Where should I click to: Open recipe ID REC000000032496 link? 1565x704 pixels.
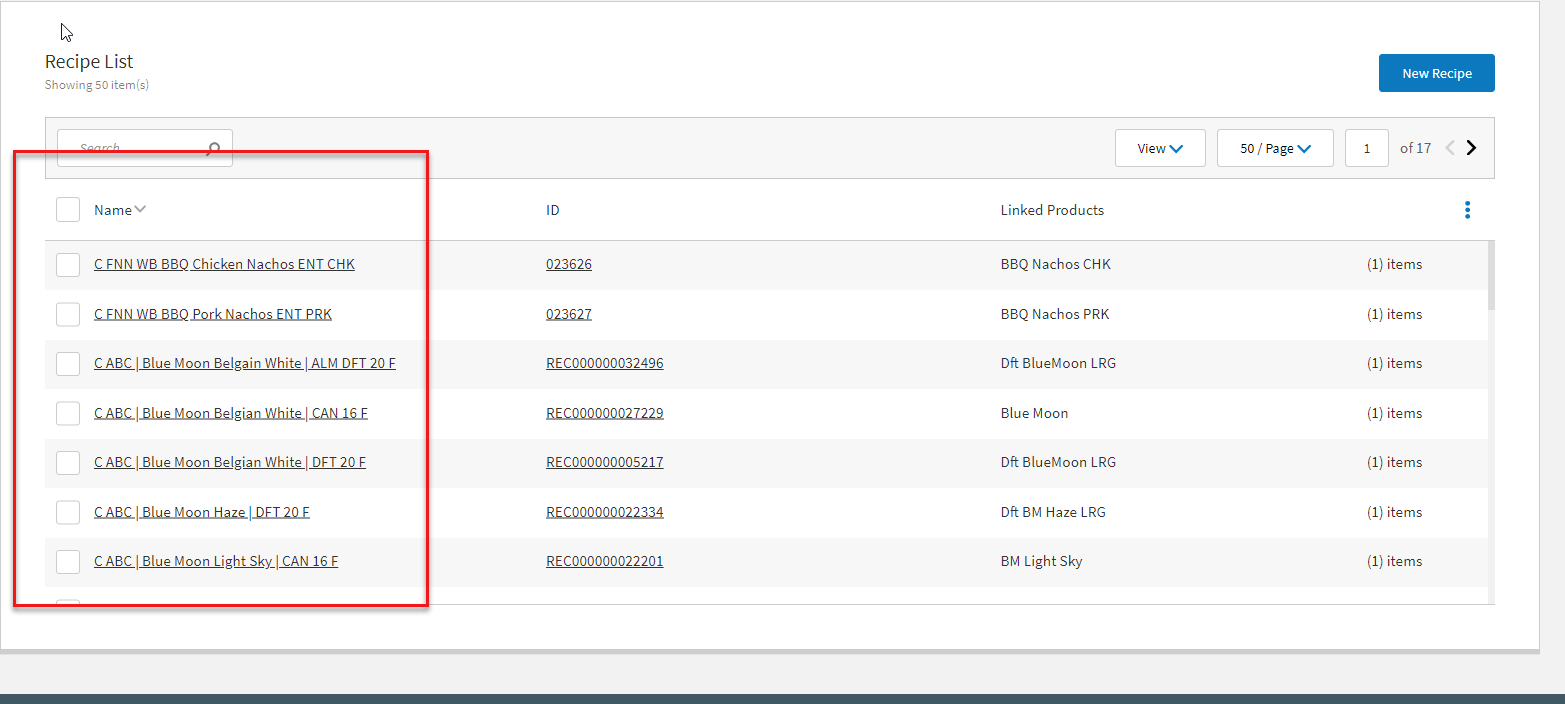604,363
